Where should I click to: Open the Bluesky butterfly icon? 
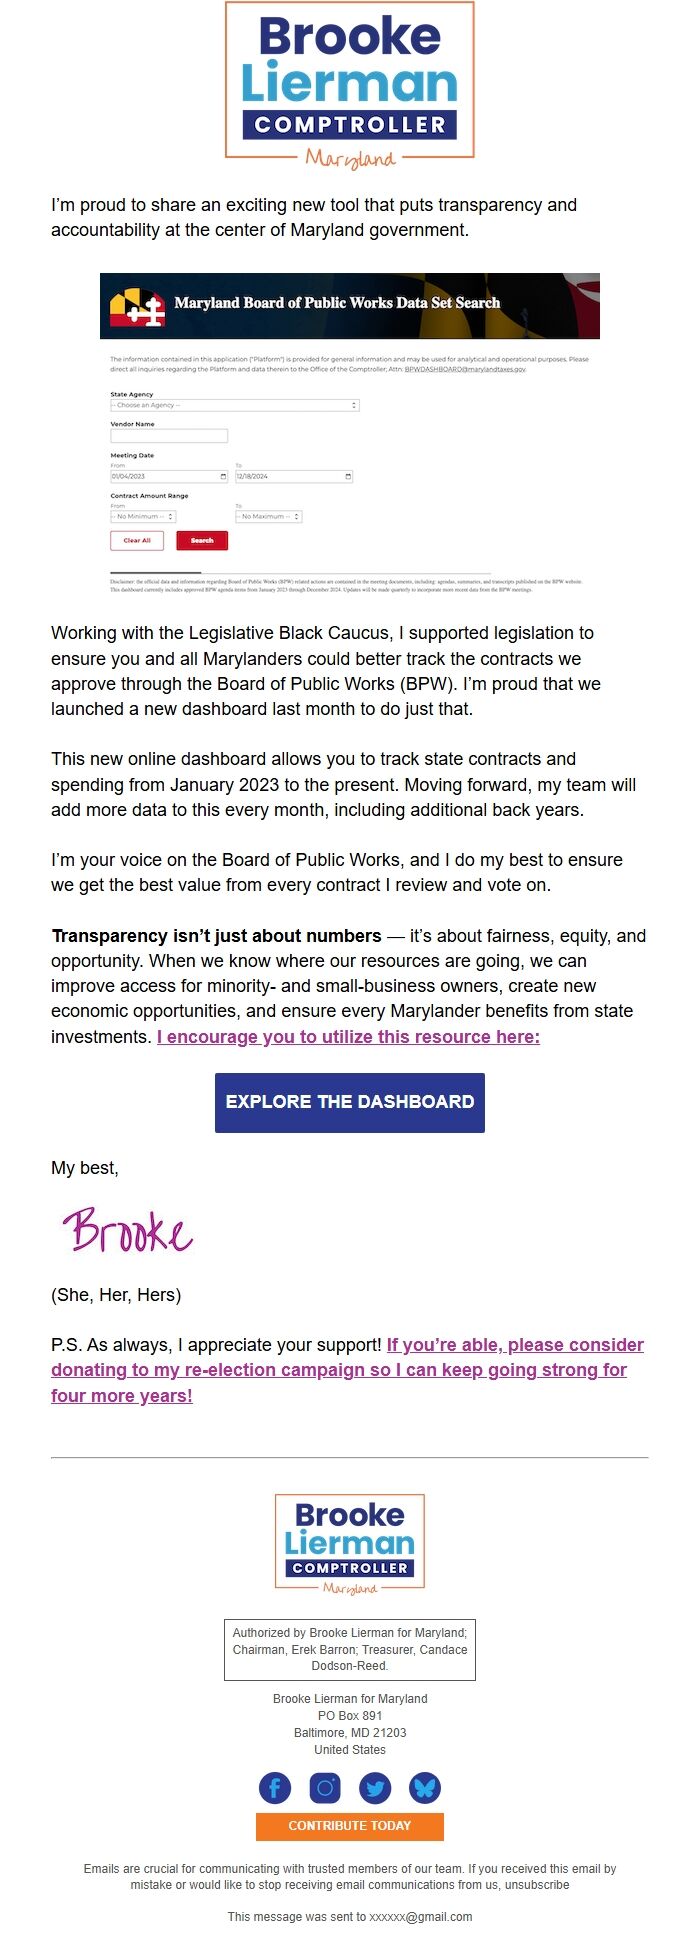point(425,1787)
